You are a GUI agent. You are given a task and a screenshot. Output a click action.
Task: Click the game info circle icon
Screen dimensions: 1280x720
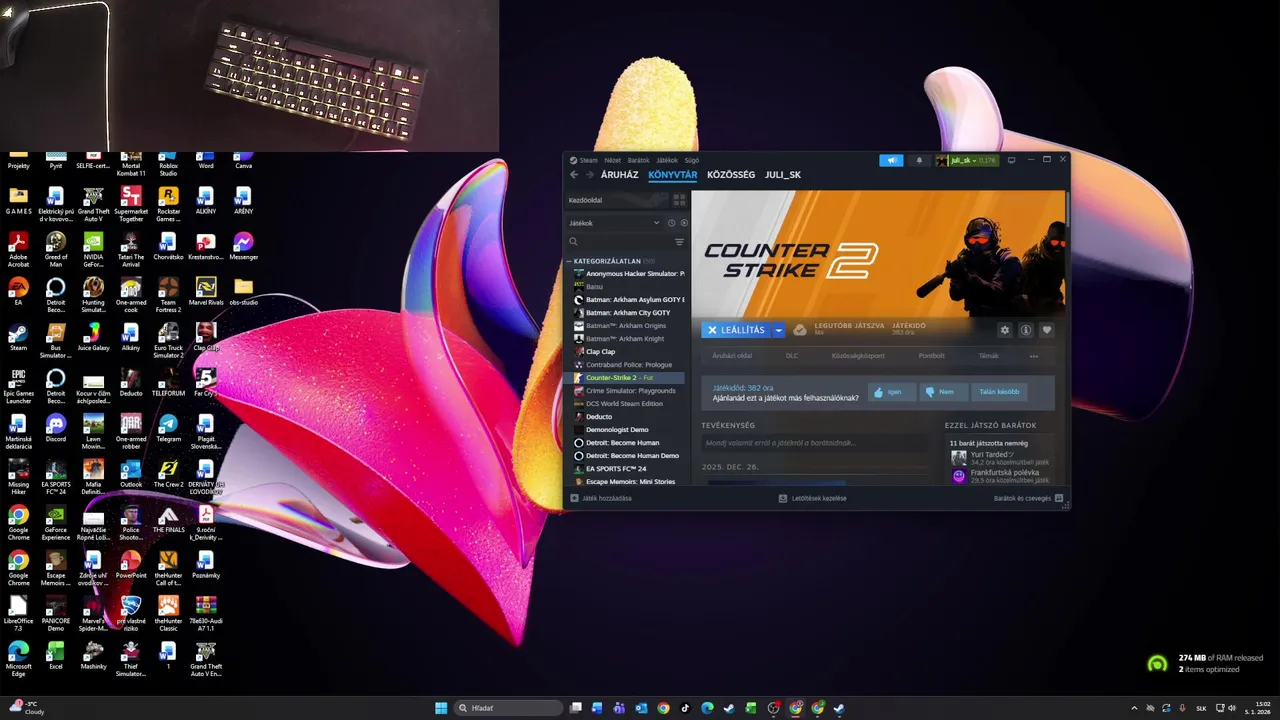pyautogui.click(x=1026, y=330)
